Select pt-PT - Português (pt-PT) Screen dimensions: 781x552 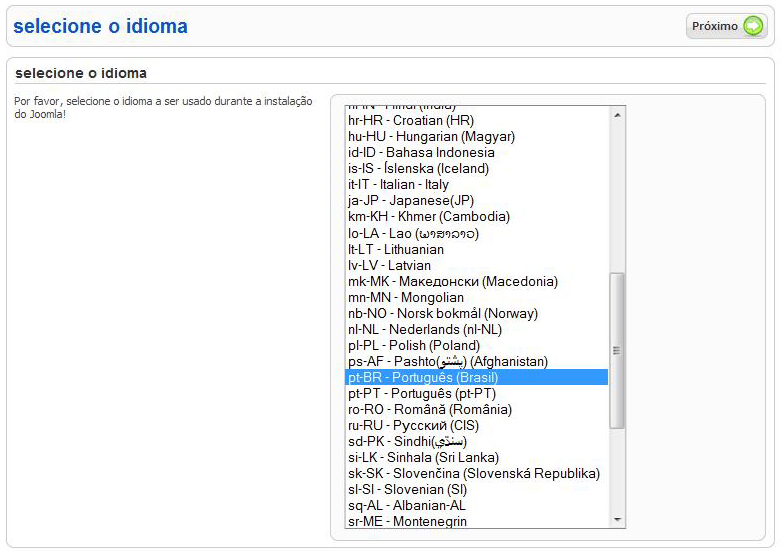click(x=476, y=394)
